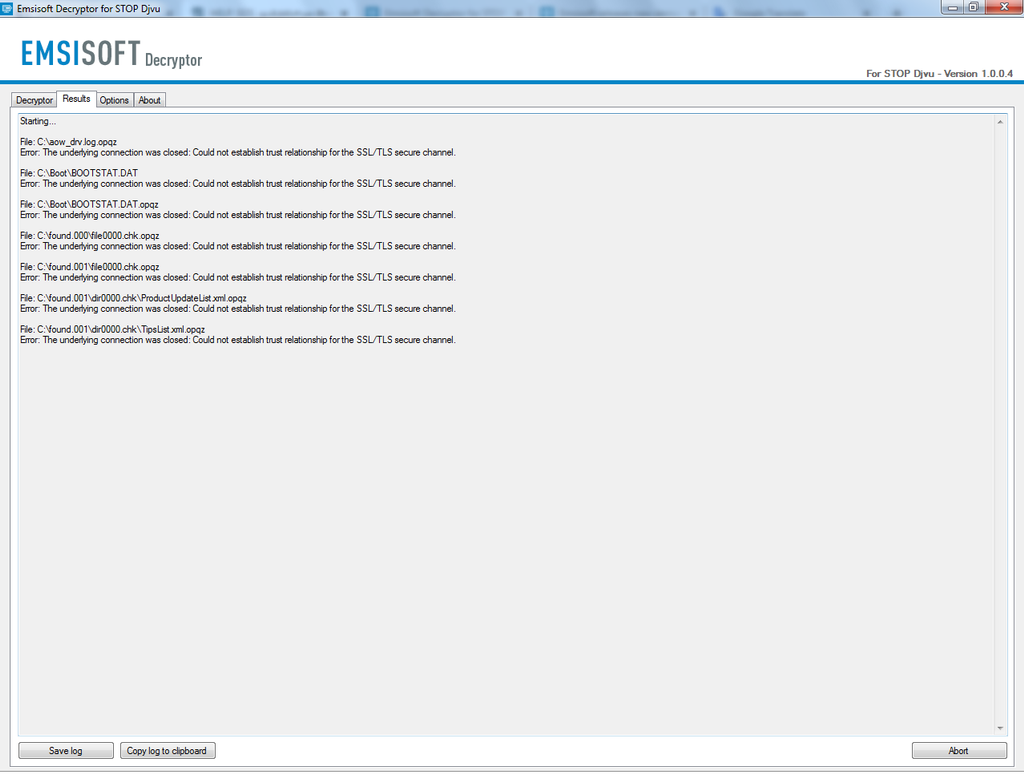
Task: Select the Results tab
Action: (76, 99)
